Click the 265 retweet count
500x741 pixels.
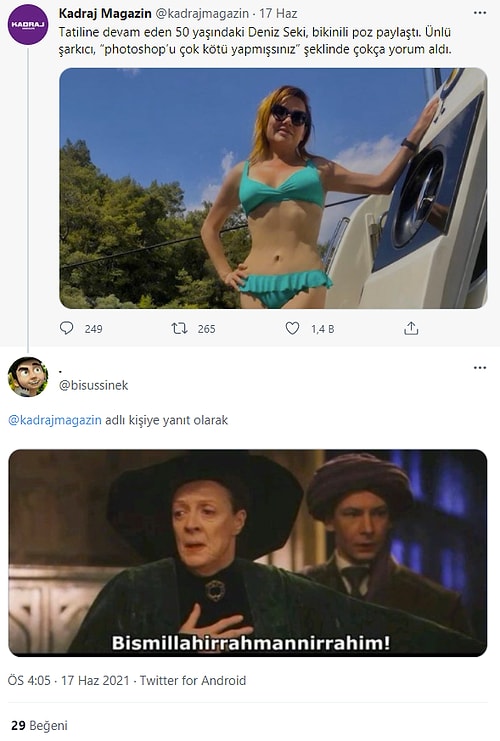pos(207,329)
